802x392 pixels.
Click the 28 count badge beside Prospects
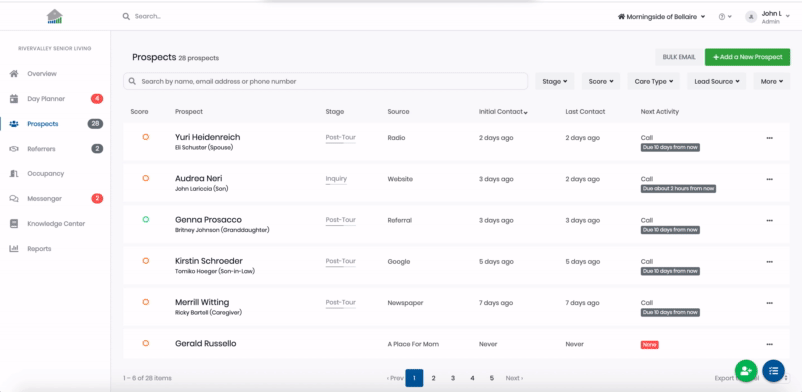[x=95, y=124]
